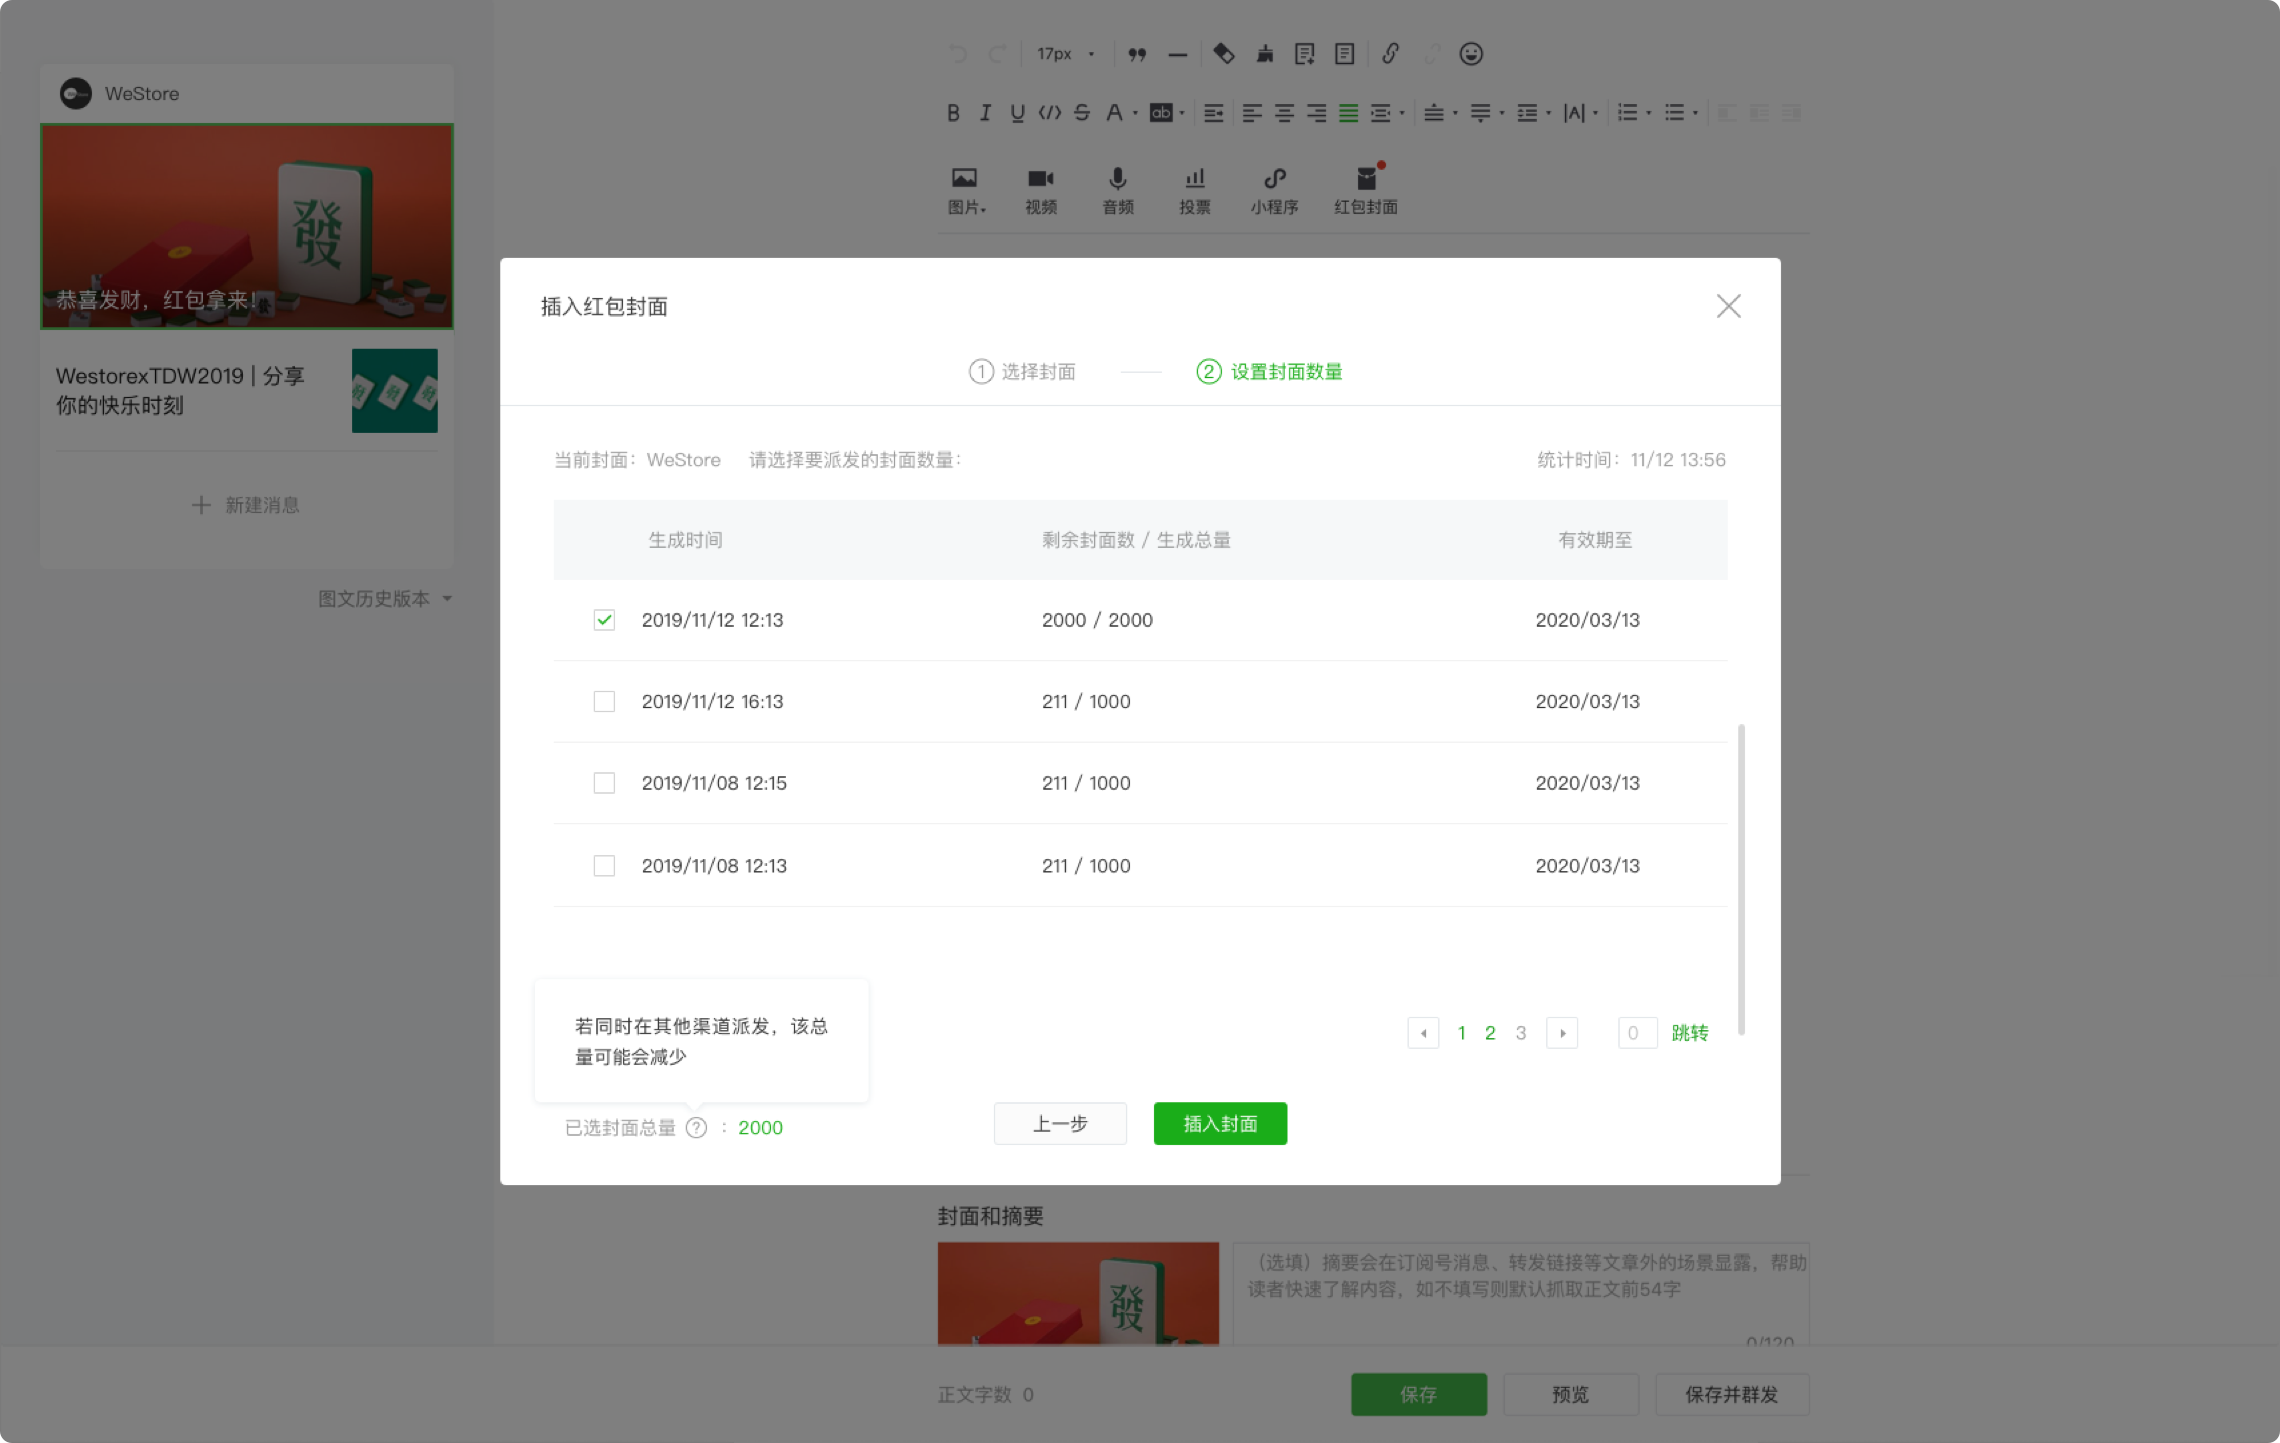Open the red envelope cover tool

1366,190
